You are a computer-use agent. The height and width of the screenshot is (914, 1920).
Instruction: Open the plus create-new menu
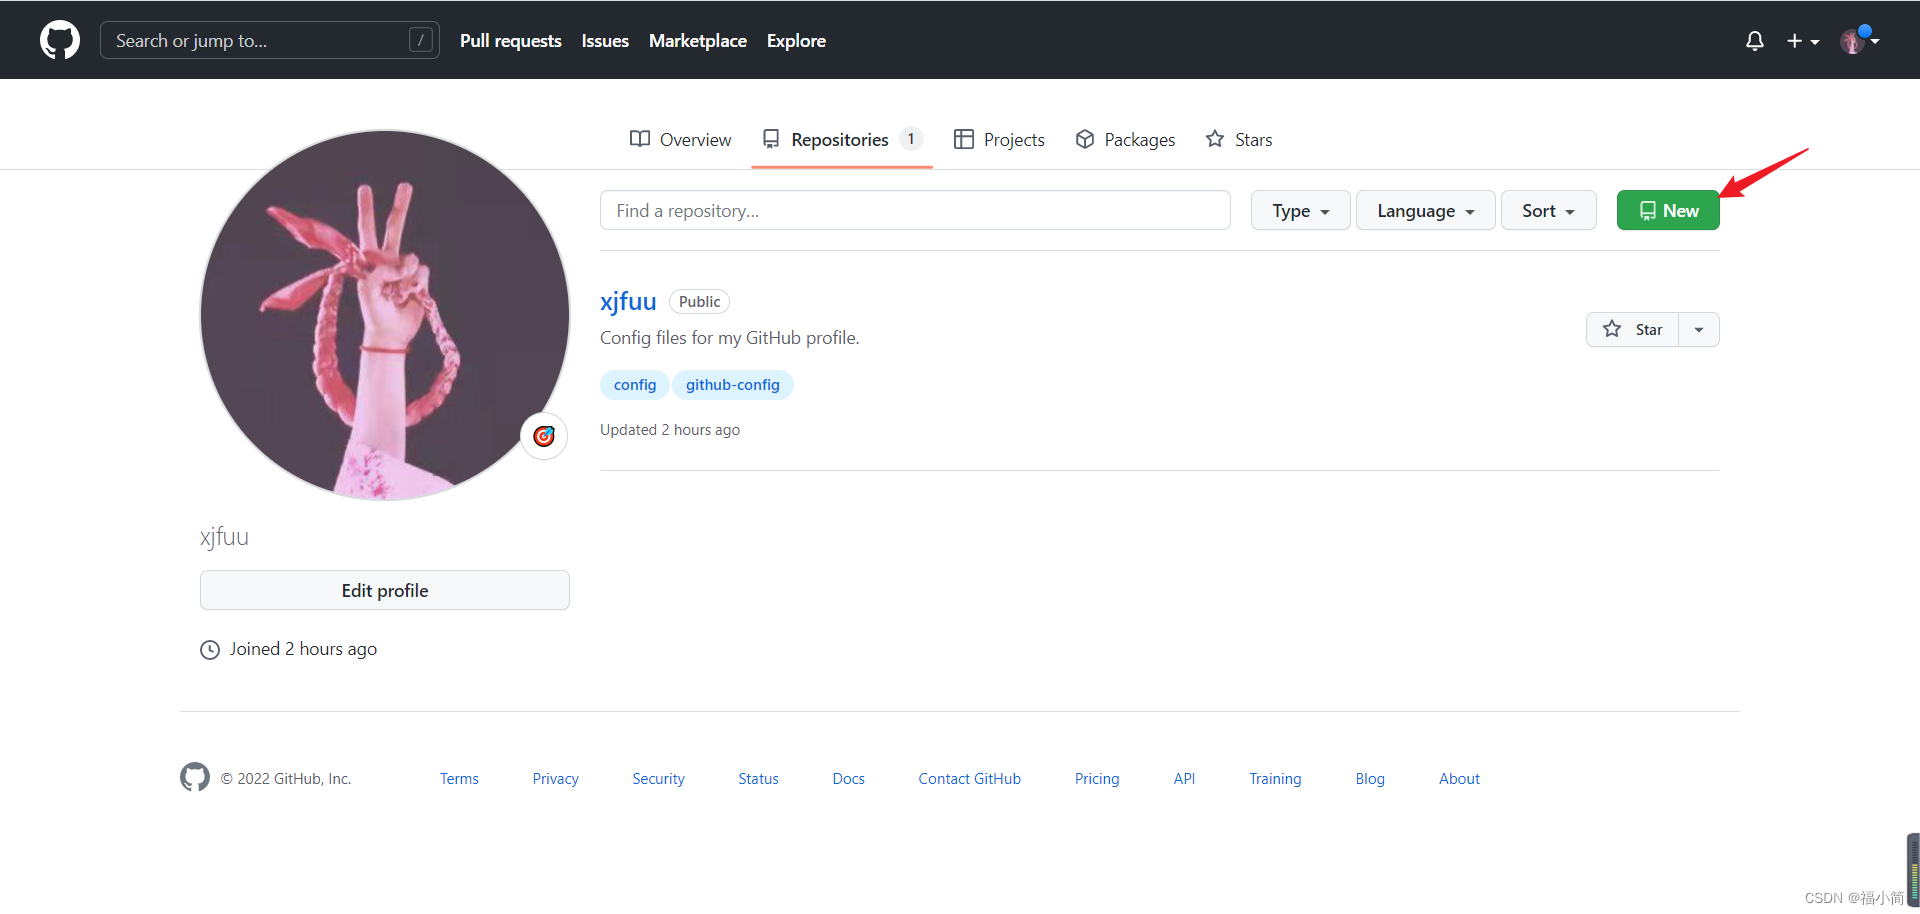pyautogui.click(x=1803, y=41)
